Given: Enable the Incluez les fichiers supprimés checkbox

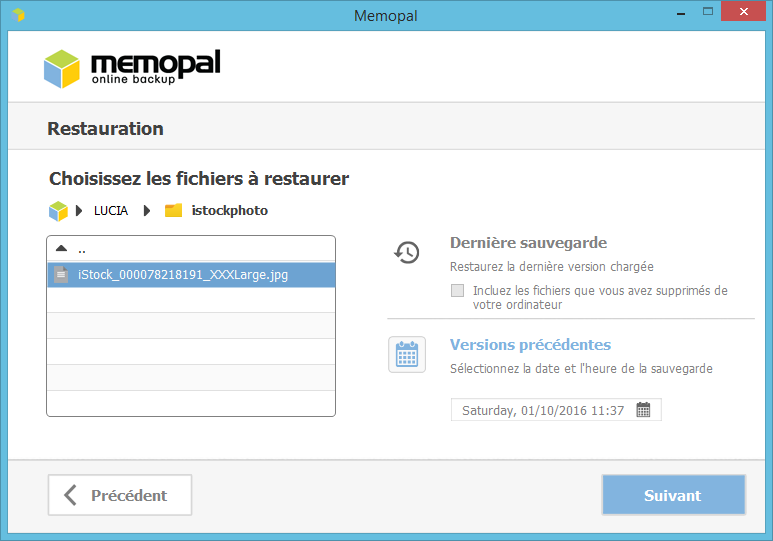Looking at the screenshot, I should [457, 290].
